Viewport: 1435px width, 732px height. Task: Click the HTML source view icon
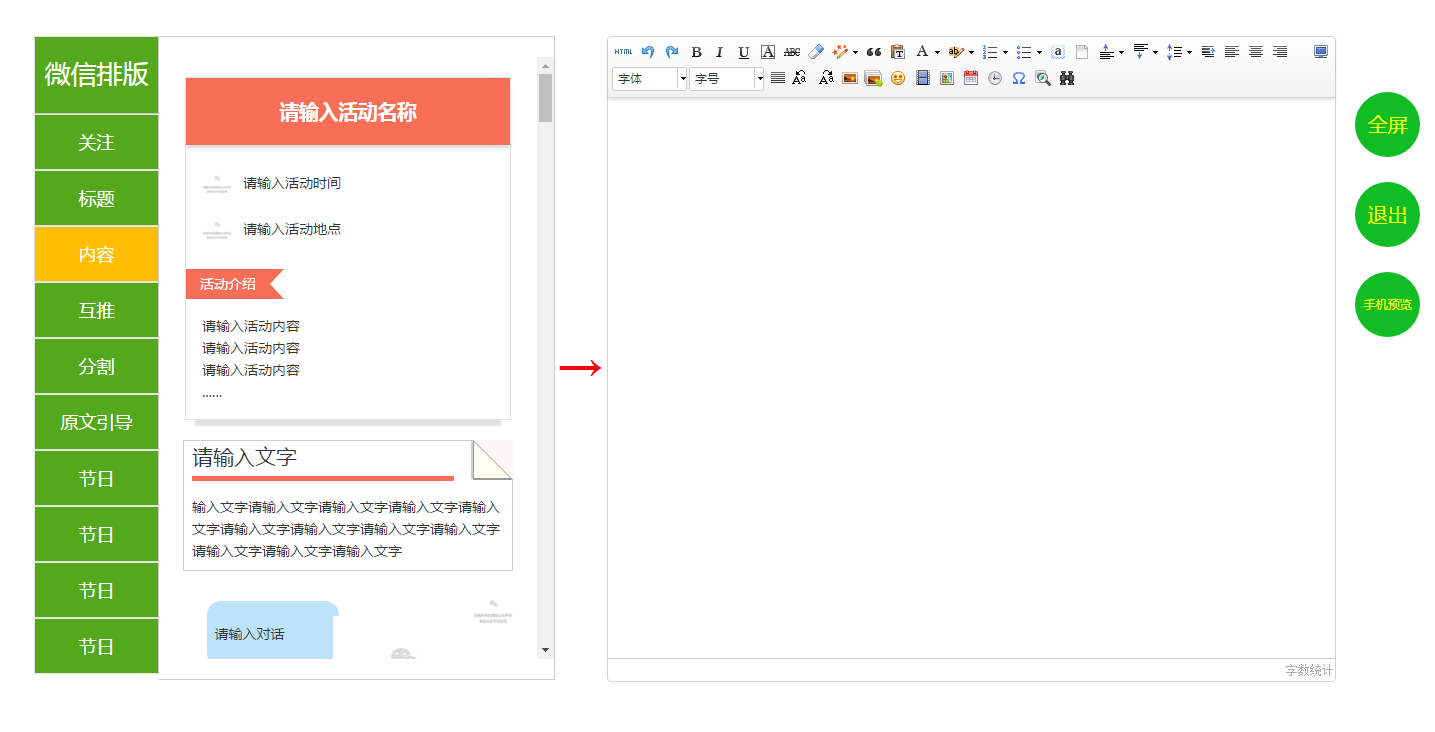tap(623, 52)
